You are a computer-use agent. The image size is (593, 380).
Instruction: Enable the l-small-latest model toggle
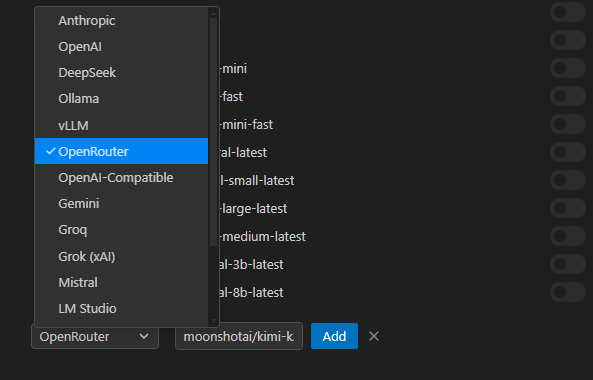(x=568, y=180)
